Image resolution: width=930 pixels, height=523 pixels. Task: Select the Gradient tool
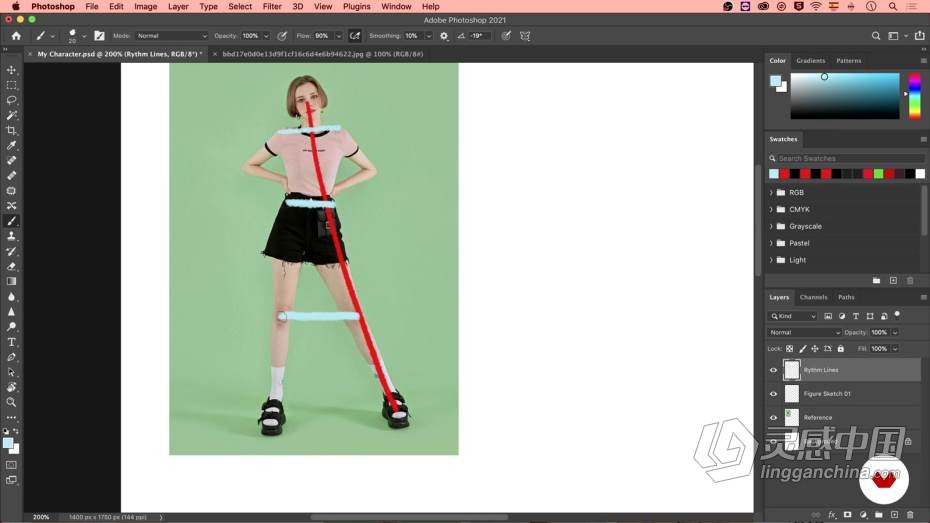[x=11, y=281]
